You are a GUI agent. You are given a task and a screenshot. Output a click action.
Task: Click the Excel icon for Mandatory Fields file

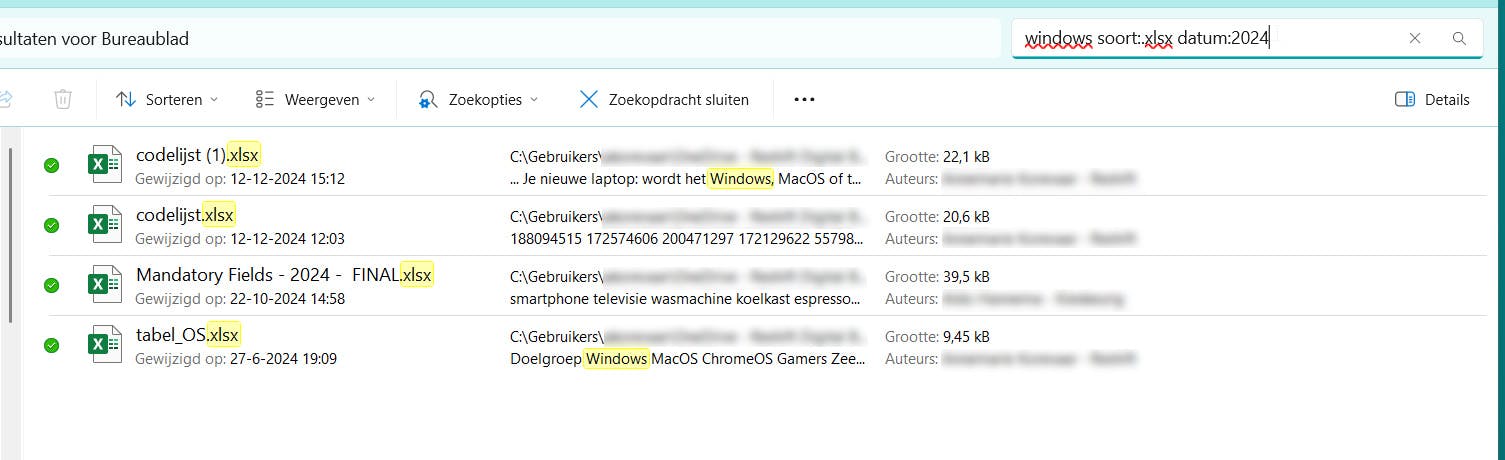[99, 285]
